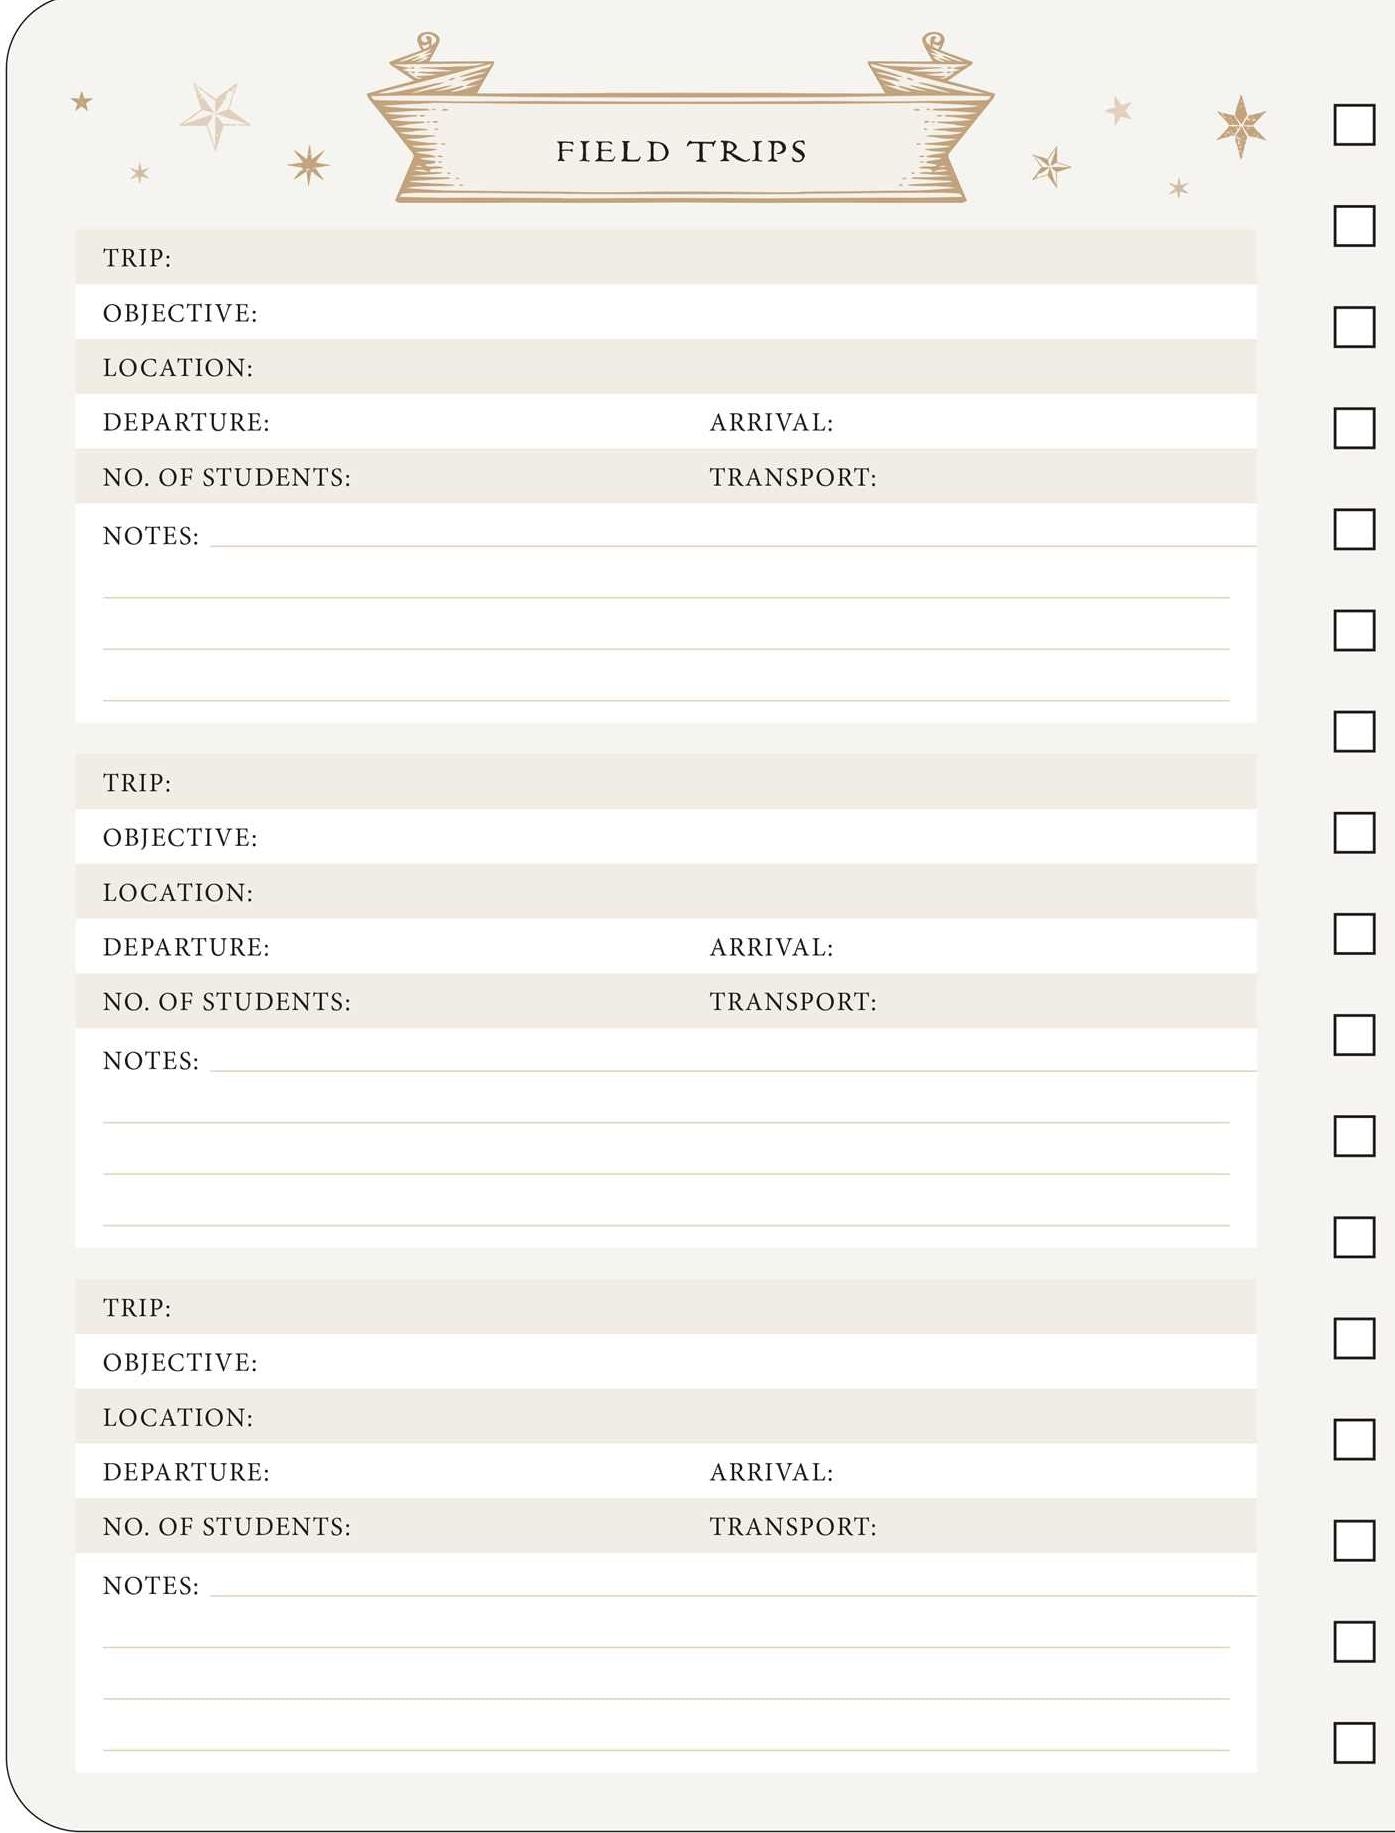Click the outlined star right of banner
Image resolution: width=1395 pixels, height=1833 pixels.
point(1051,167)
